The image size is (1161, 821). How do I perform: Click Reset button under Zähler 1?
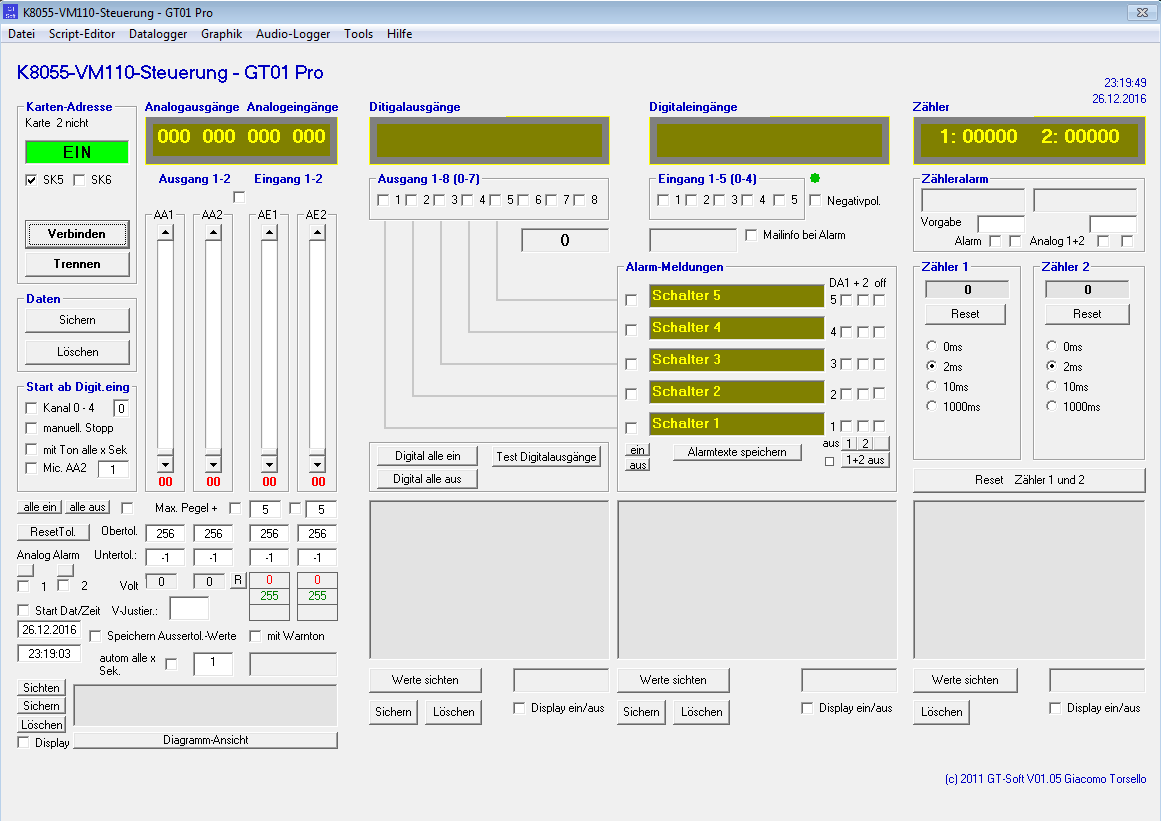point(966,315)
